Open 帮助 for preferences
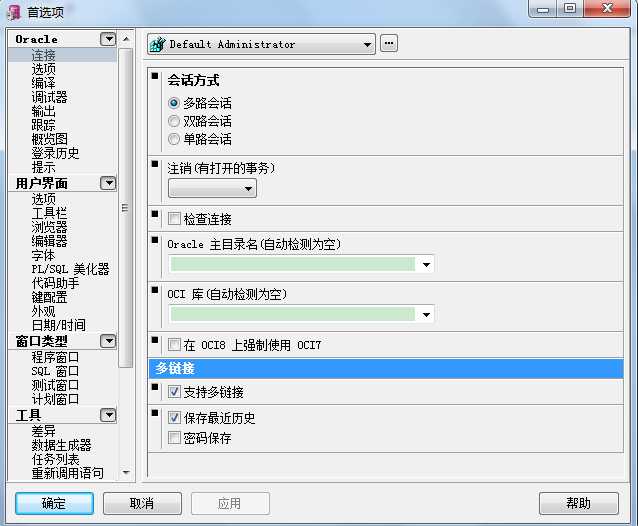This screenshot has height=526, width=638. [x=579, y=504]
